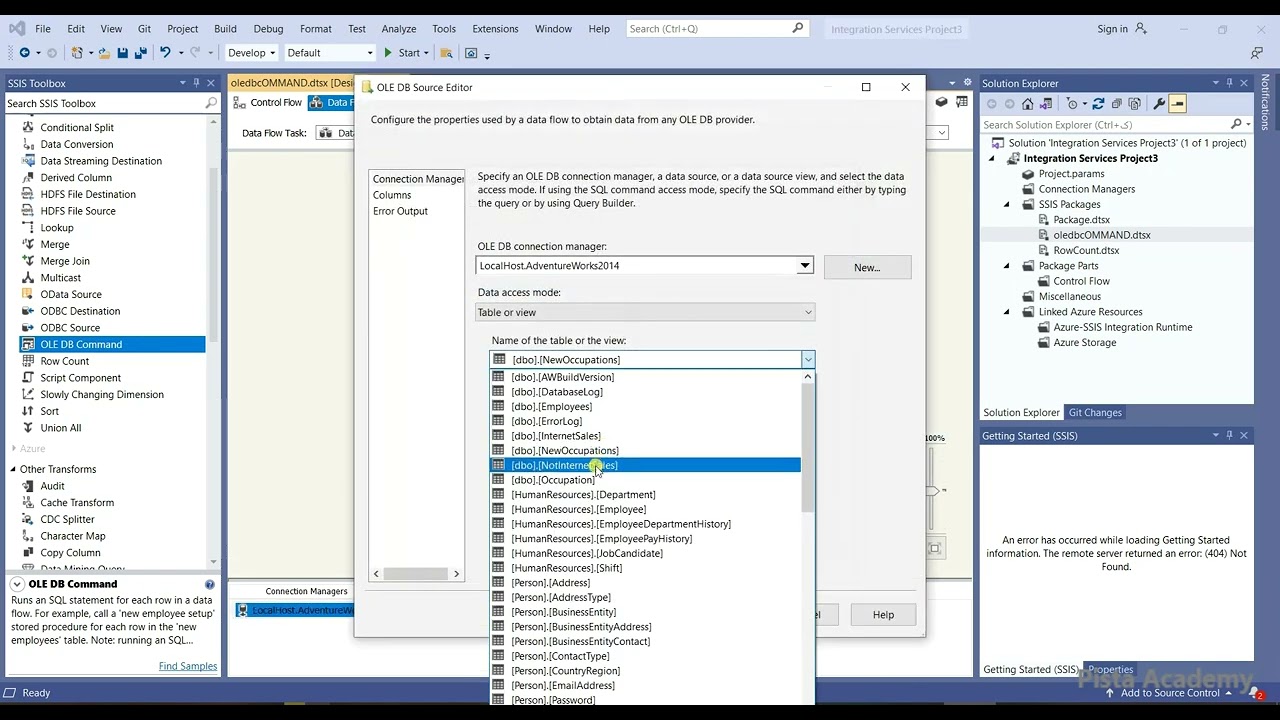Open the OLE DB connection manager dropdown
The image size is (1280, 720).
(x=804, y=266)
